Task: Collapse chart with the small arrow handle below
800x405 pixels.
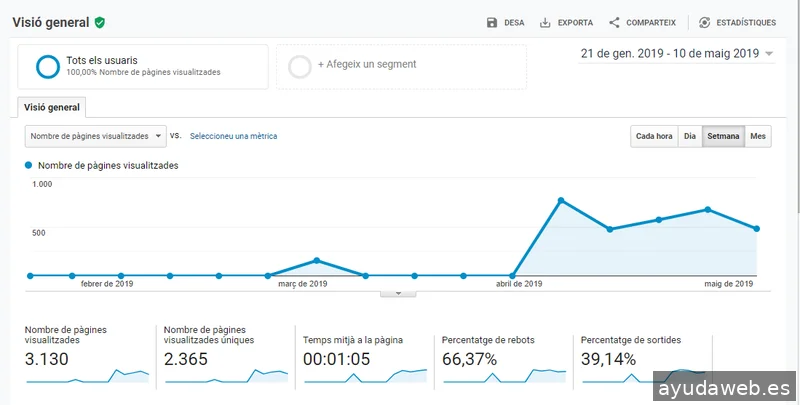Action: pos(398,293)
